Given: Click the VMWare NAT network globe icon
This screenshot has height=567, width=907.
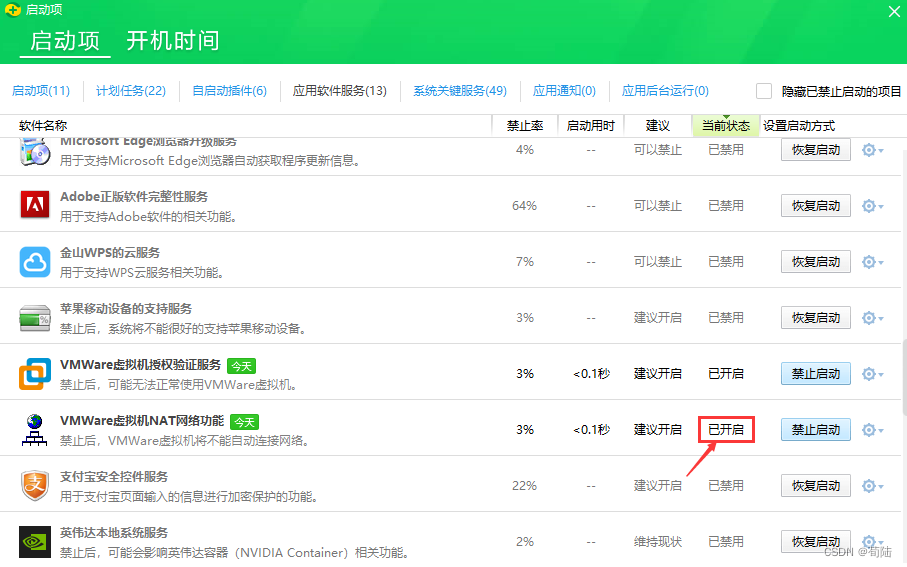Looking at the screenshot, I should coord(35,430).
